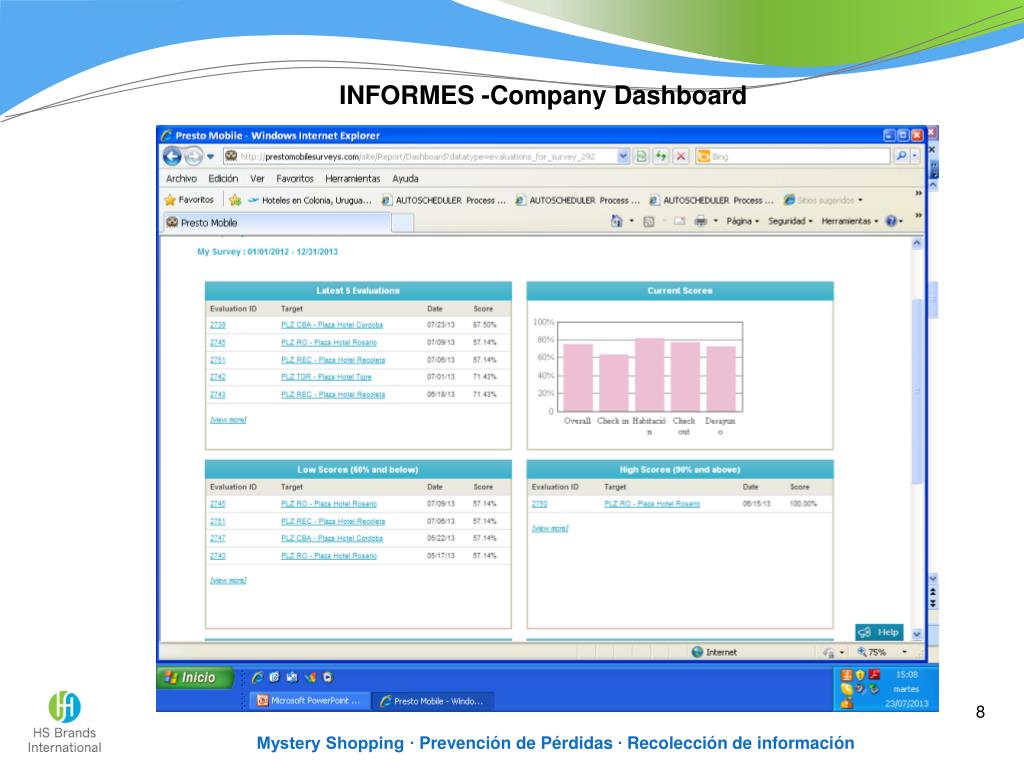Open the Edición menu
Image resolution: width=1024 pixels, height=768 pixels.
coord(223,178)
